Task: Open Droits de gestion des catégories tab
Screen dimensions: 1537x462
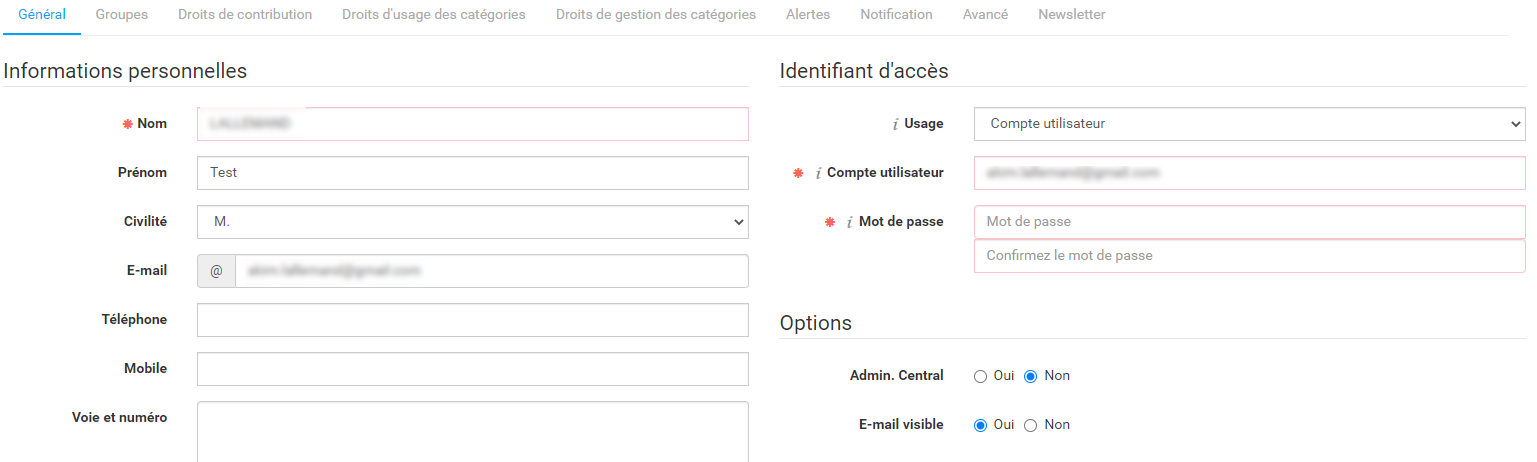Action: (x=656, y=15)
